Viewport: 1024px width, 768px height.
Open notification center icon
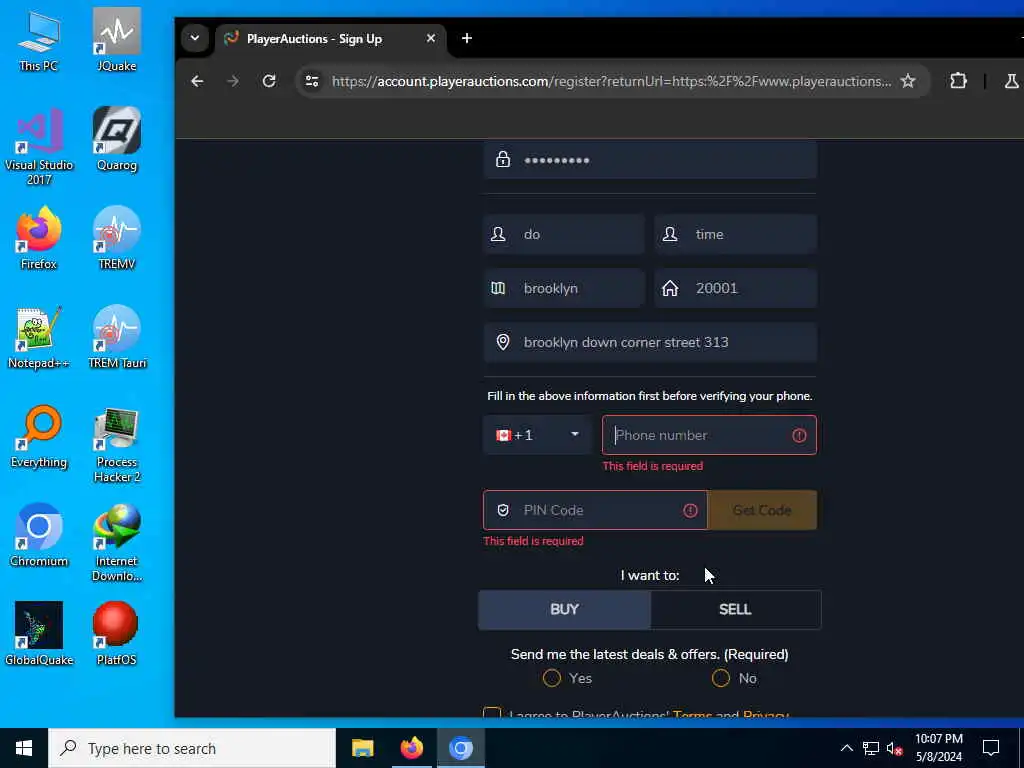tap(991, 748)
